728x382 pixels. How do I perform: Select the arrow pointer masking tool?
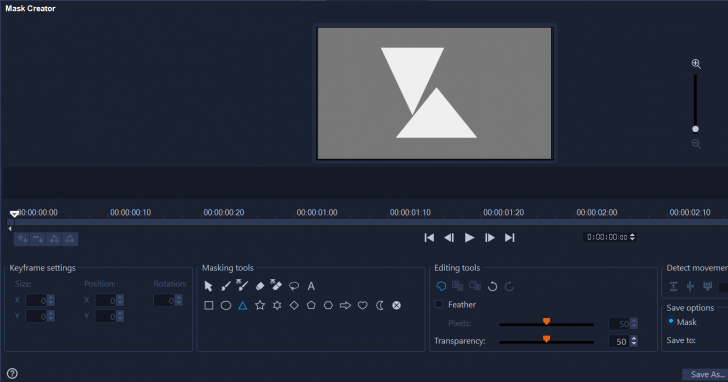tap(208, 286)
